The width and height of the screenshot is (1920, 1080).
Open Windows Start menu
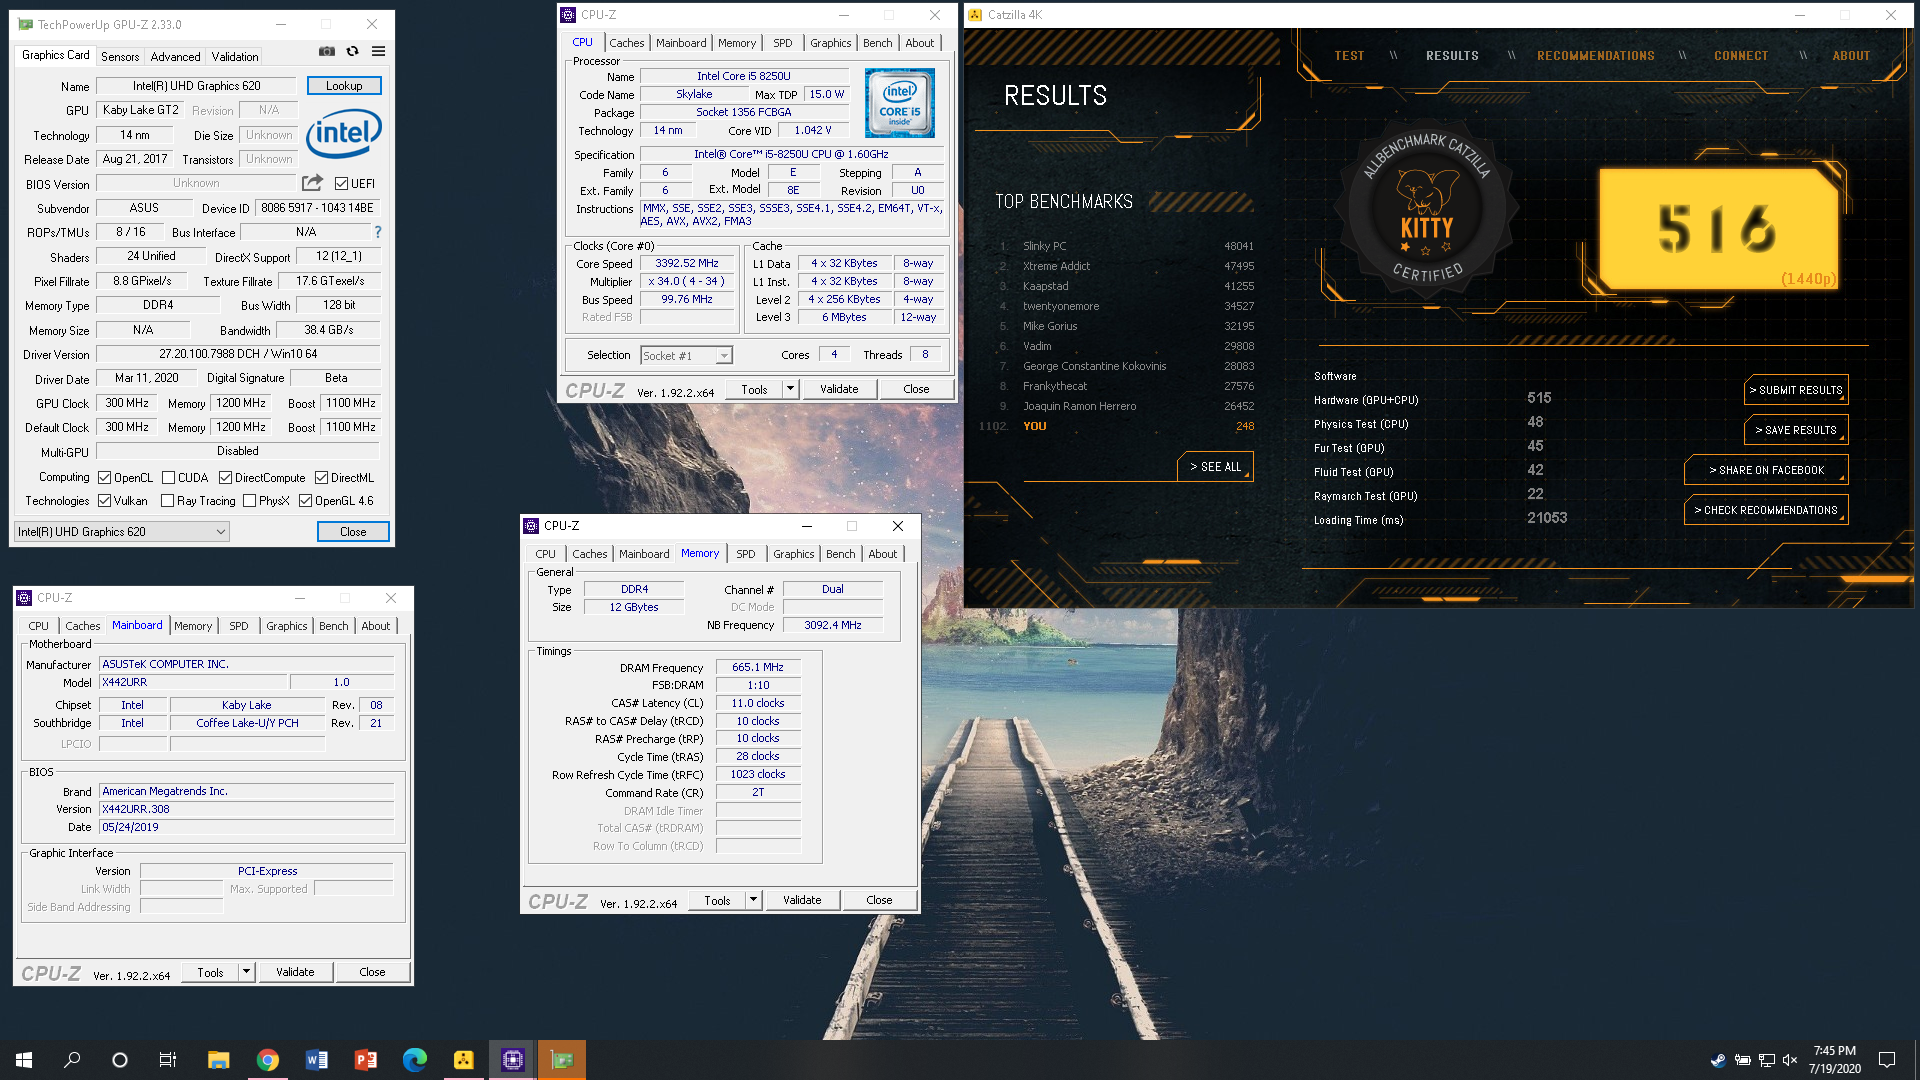[x=24, y=1060]
